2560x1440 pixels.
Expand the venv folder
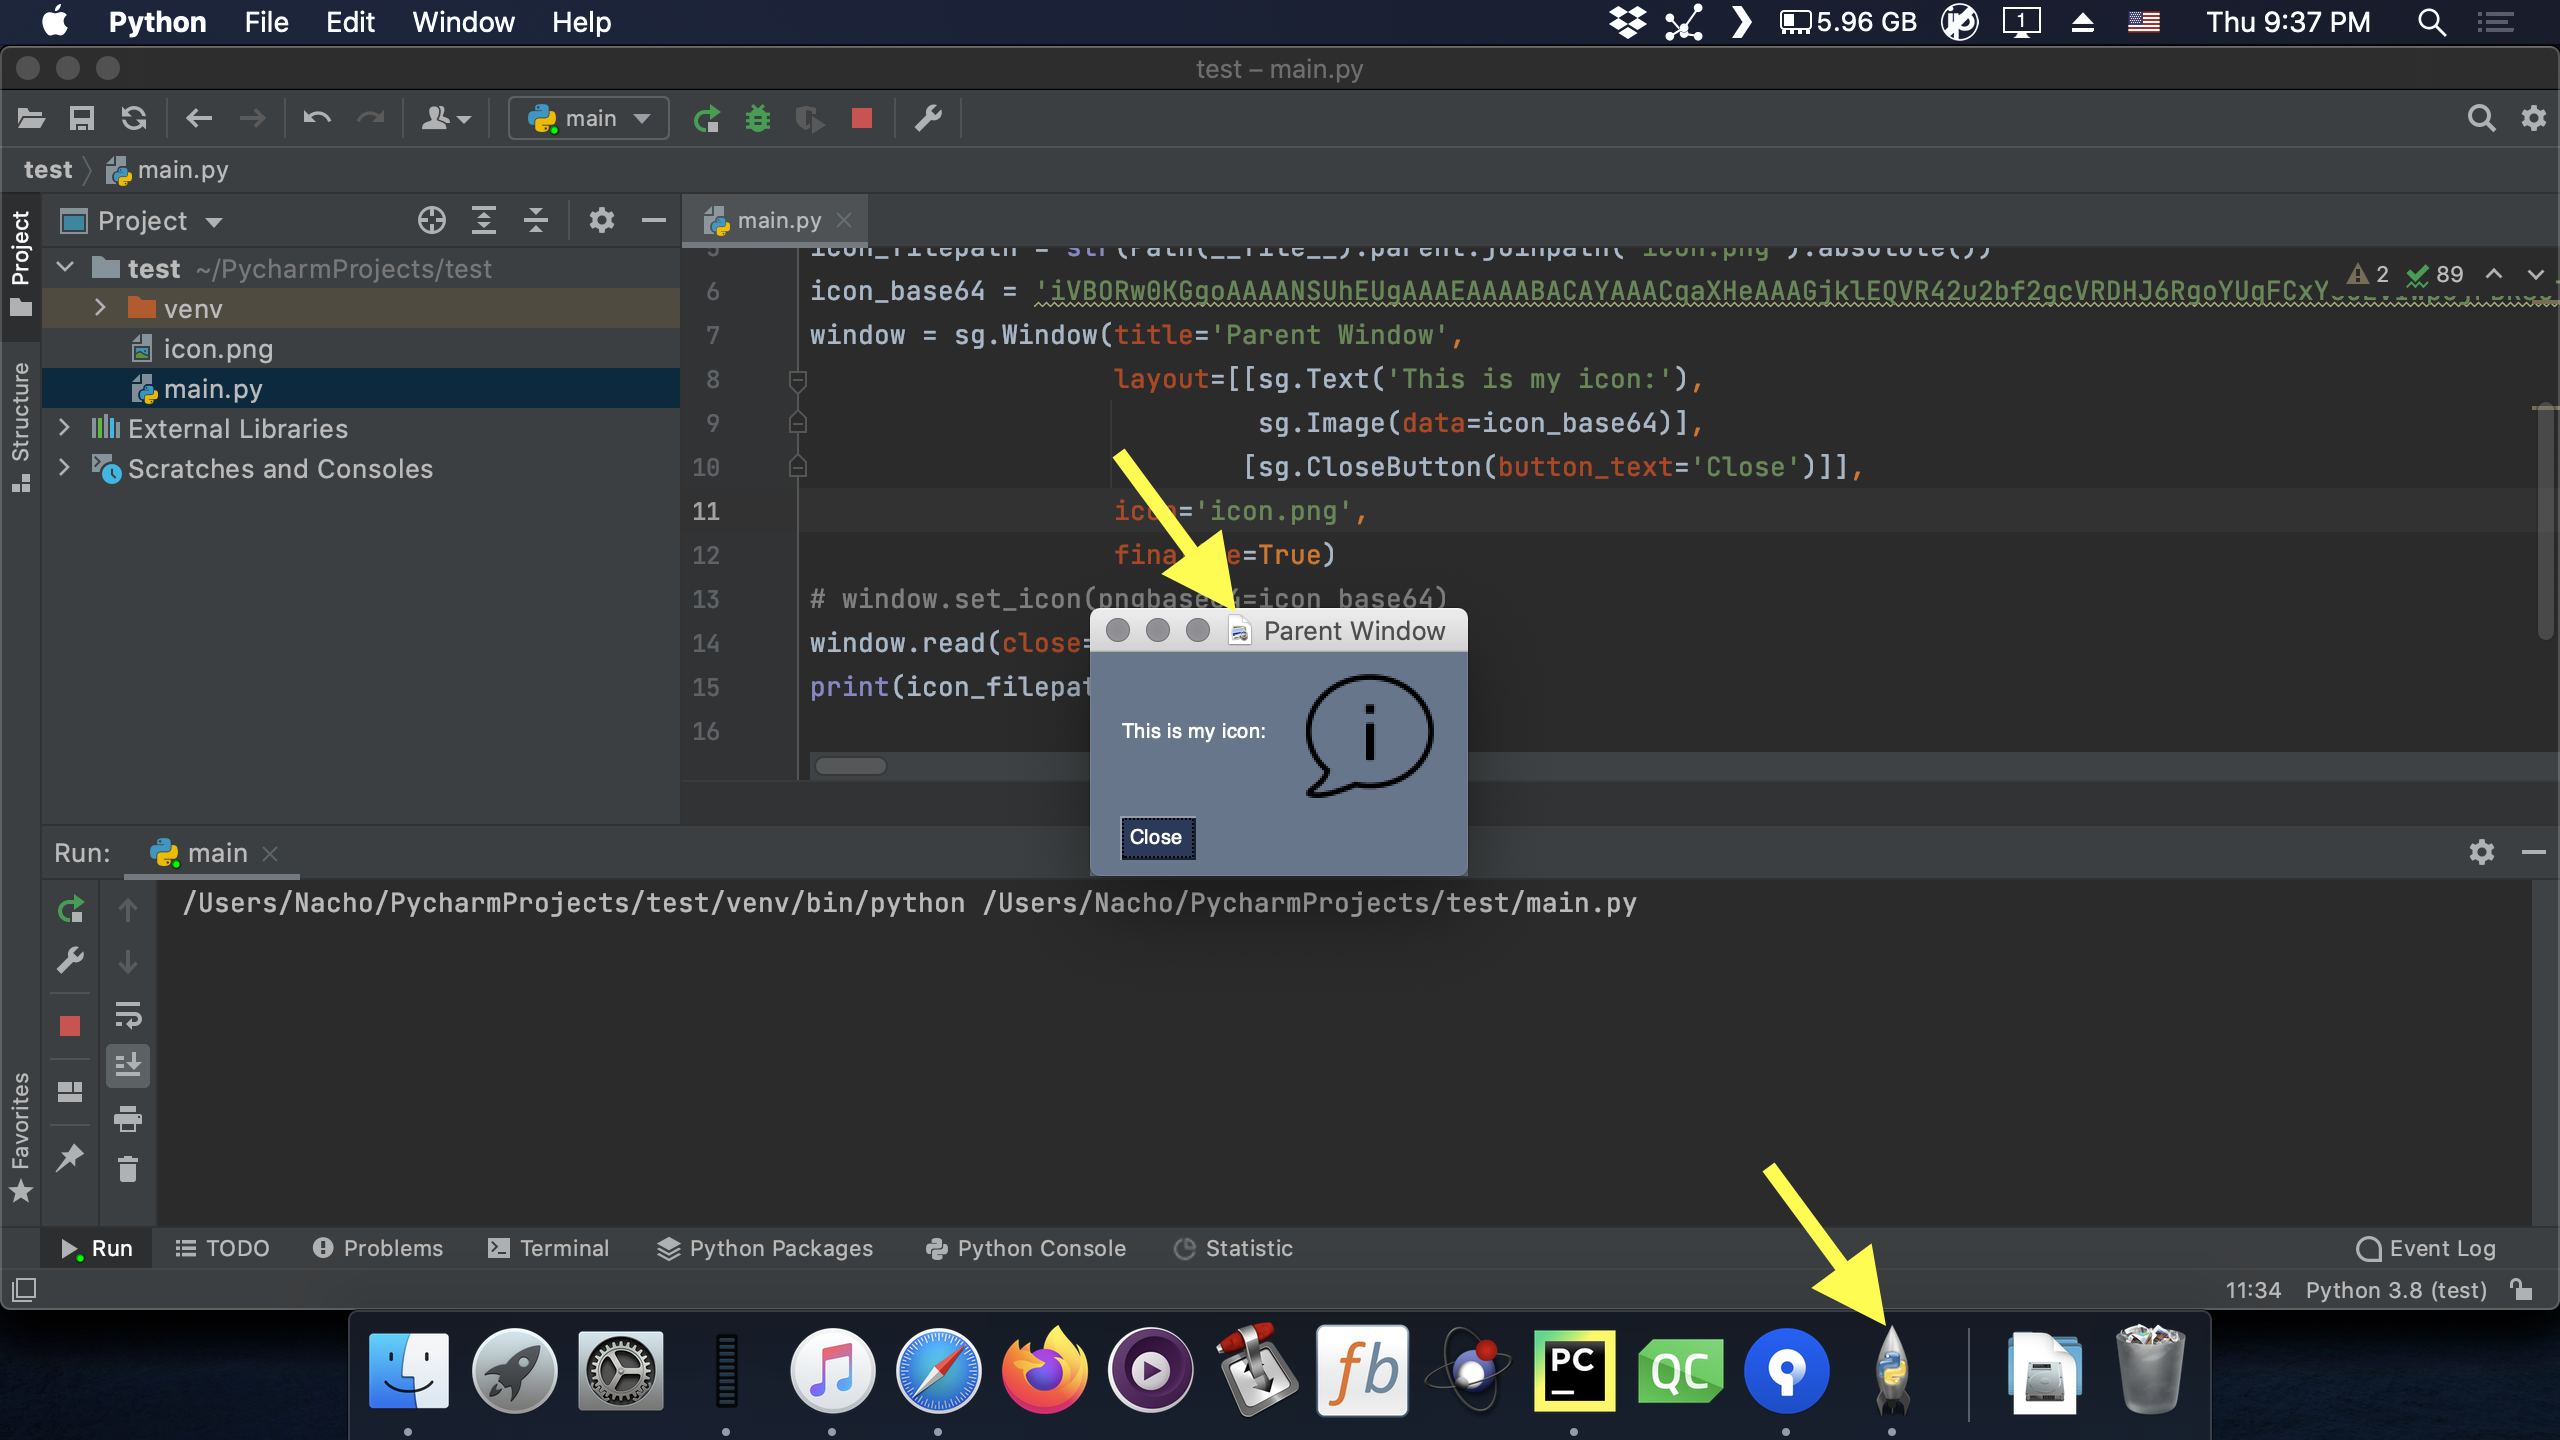click(100, 308)
